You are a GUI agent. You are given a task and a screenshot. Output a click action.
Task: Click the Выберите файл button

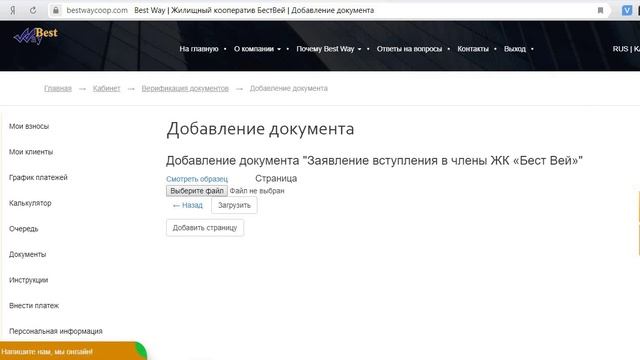(197, 191)
